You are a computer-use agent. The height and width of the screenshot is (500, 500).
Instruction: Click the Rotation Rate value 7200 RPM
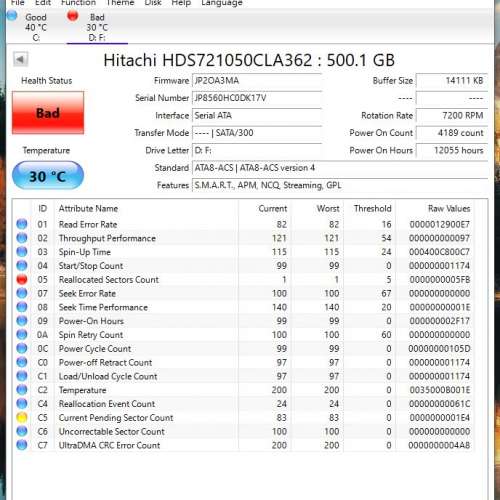click(452, 115)
